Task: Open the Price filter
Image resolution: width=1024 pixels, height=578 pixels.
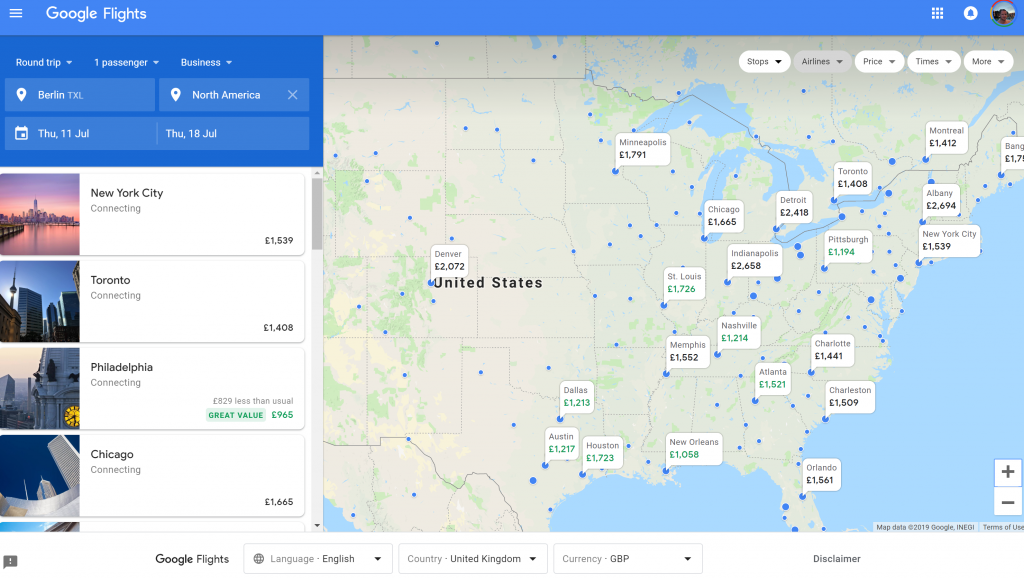Action: pos(879,61)
